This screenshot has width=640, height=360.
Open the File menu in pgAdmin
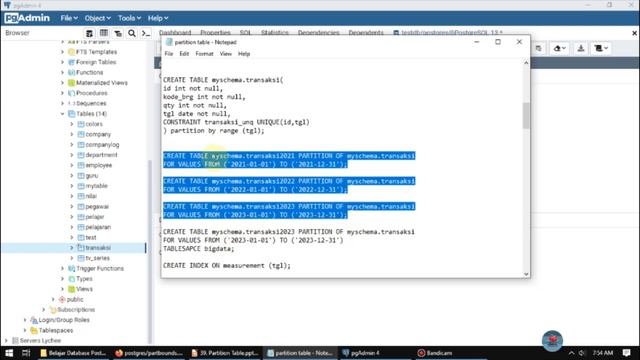coord(69,18)
